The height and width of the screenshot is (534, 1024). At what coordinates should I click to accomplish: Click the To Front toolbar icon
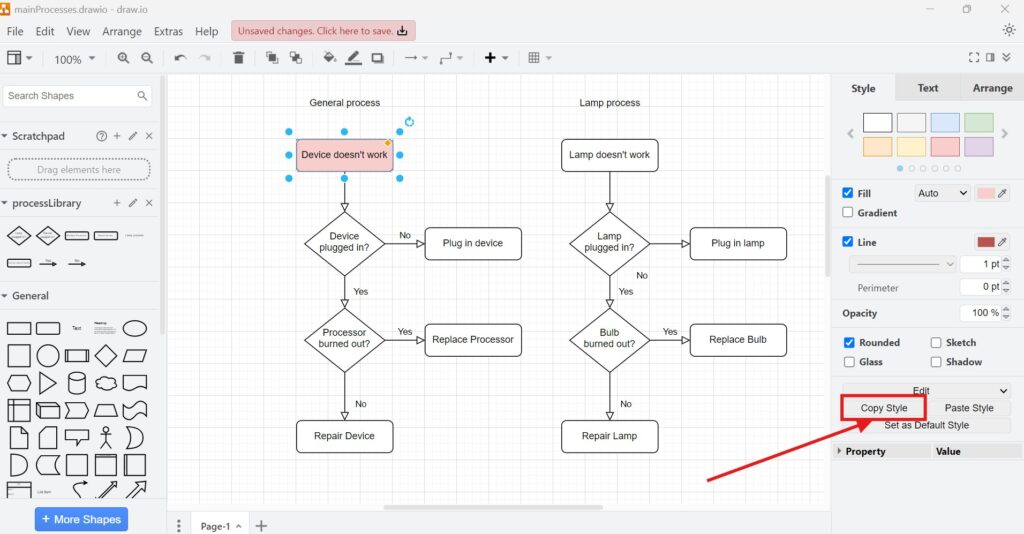point(272,58)
